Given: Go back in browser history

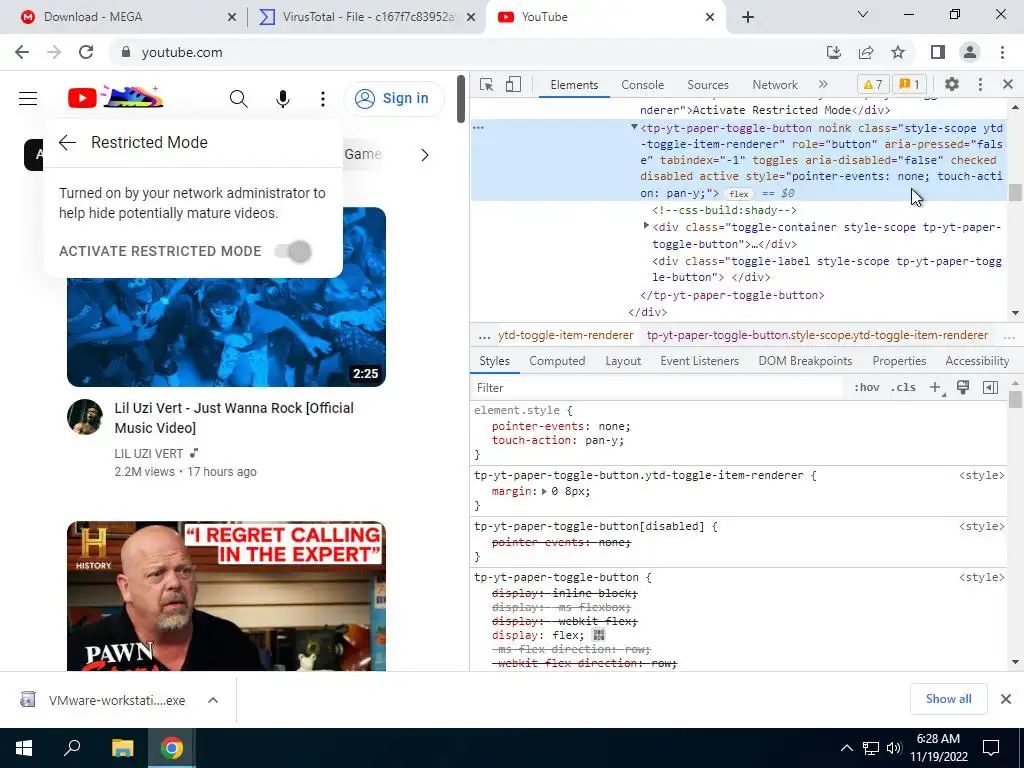Looking at the screenshot, I should coord(22,52).
